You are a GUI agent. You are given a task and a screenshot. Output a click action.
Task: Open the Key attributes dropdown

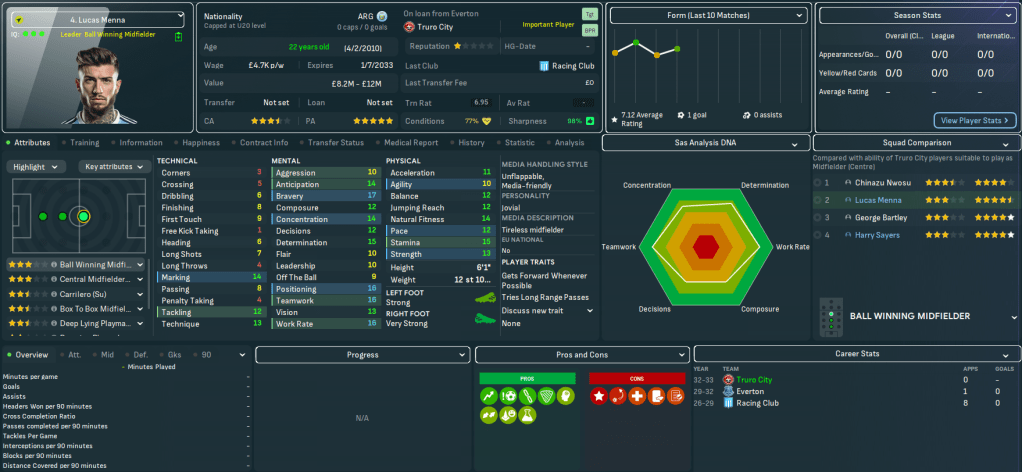click(113, 167)
